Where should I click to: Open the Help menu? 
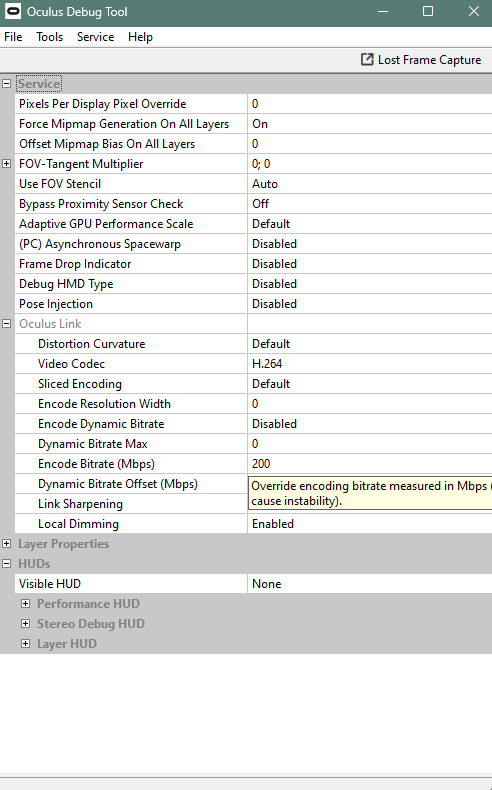(x=140, y=37)
